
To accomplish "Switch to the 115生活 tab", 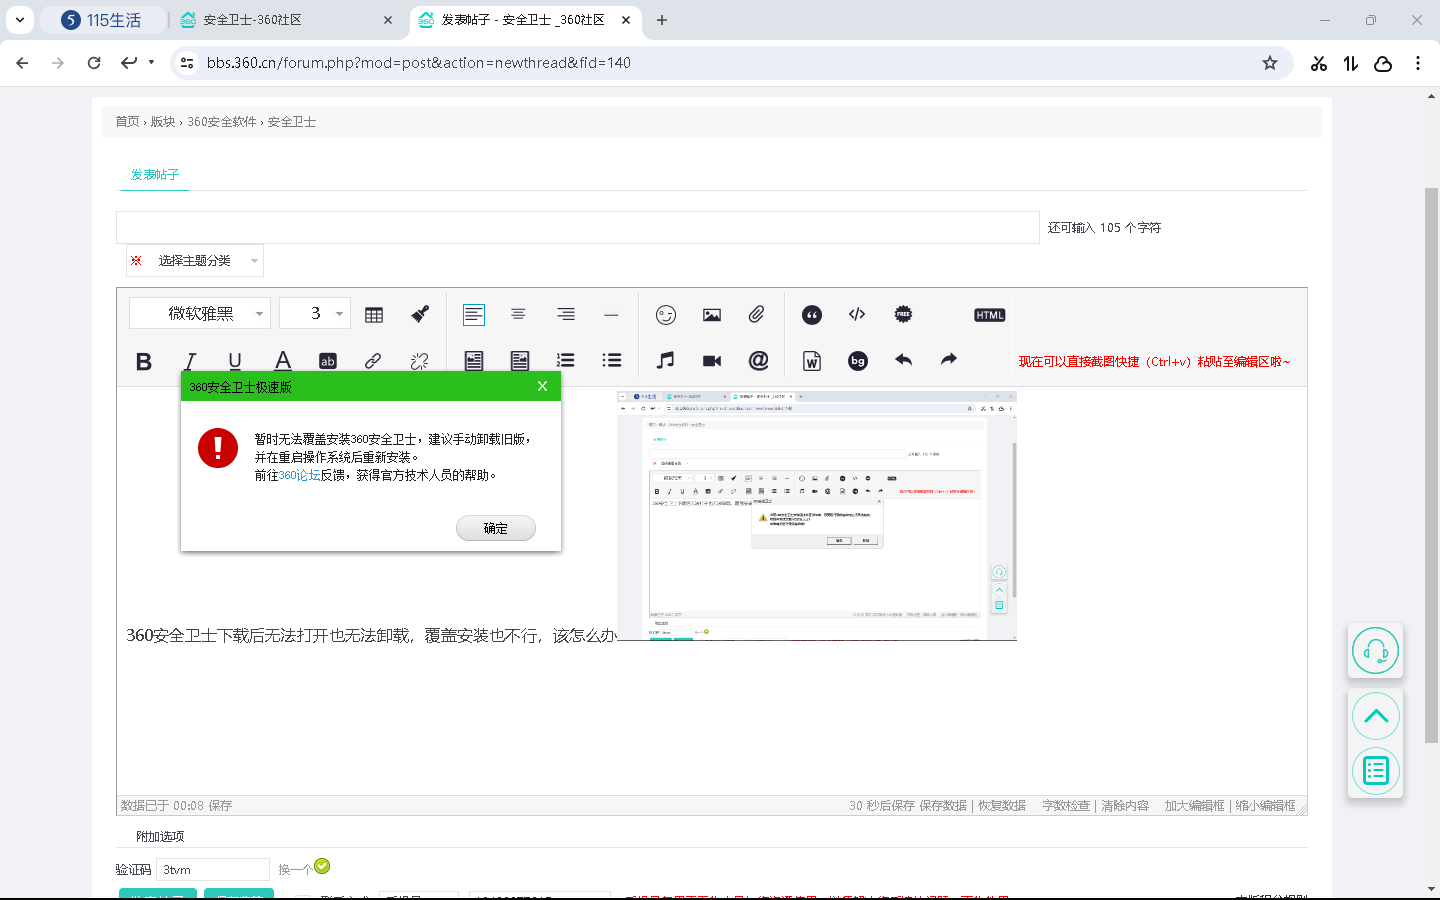I will (102, 20).
